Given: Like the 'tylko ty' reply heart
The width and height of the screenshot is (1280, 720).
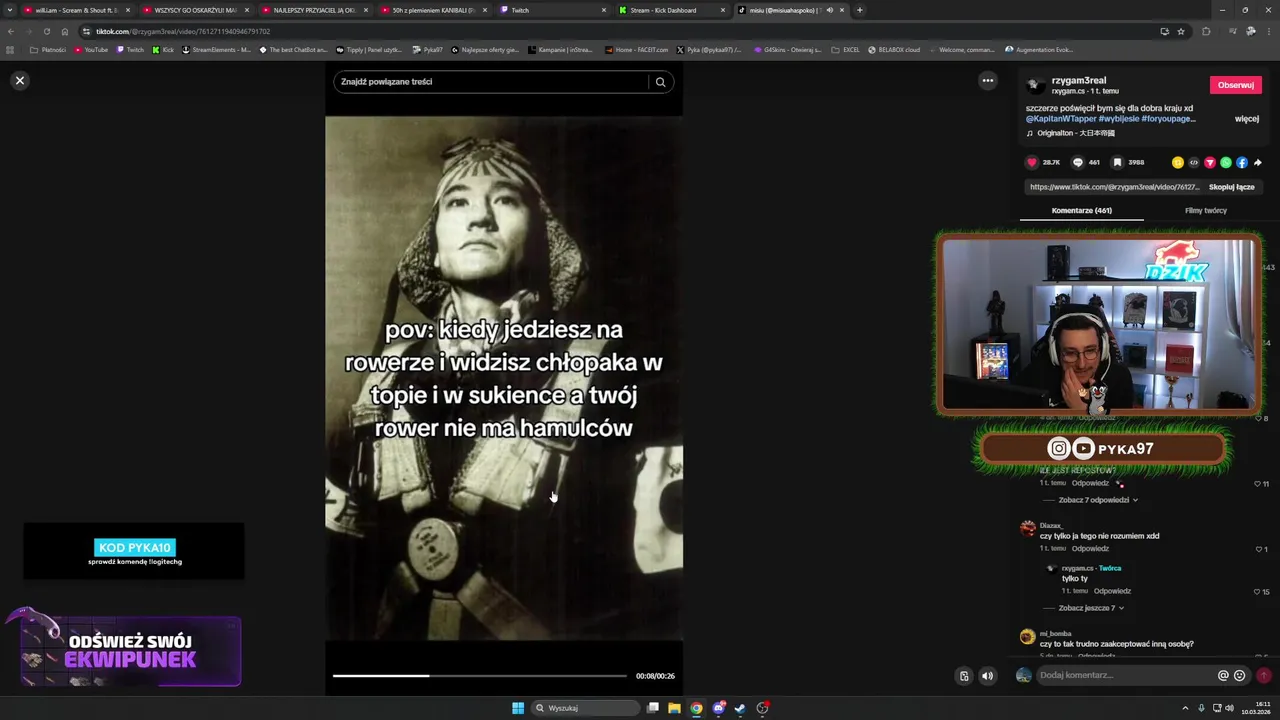Looking at the screenshot, I should tap(1258, 592).
